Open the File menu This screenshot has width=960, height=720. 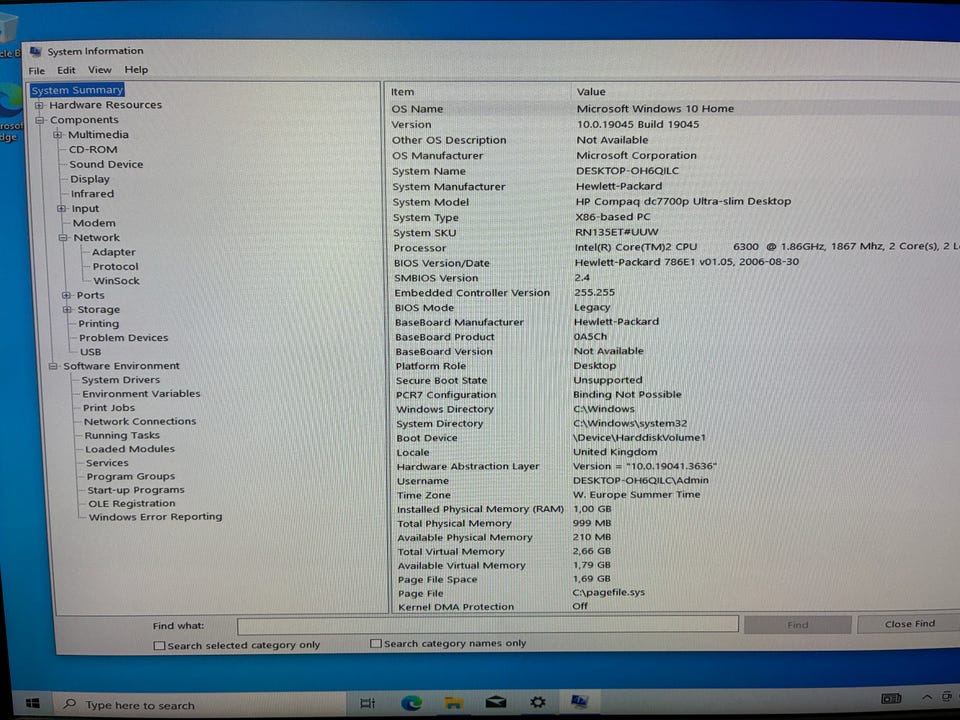pos(37,70)
